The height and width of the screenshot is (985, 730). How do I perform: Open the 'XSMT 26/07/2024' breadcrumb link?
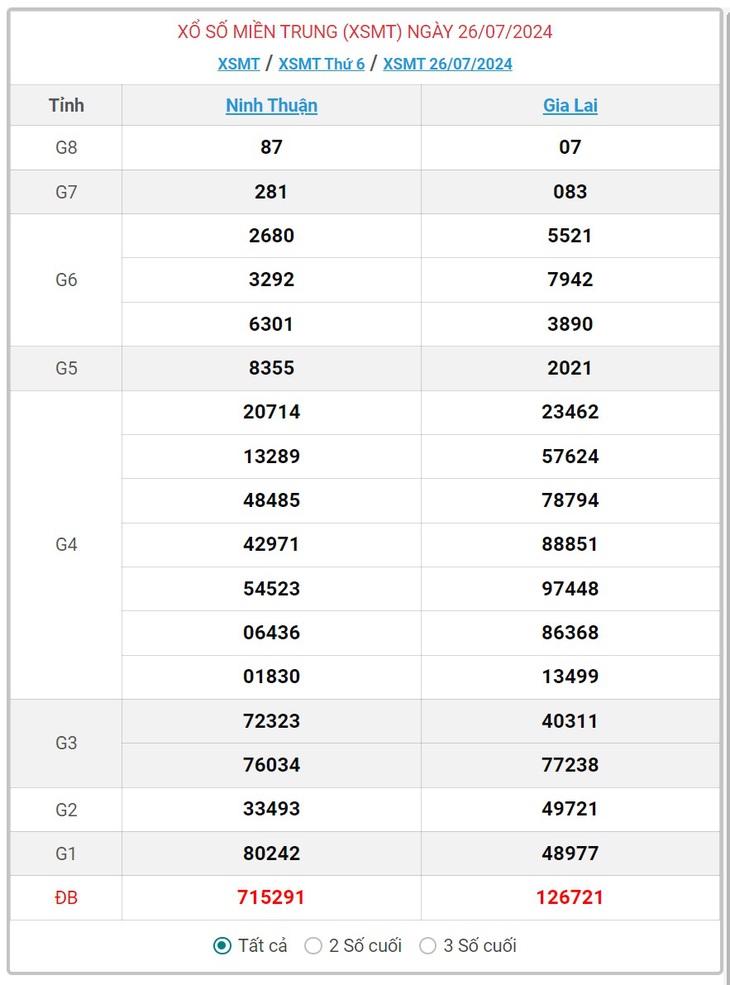[448, 64]
